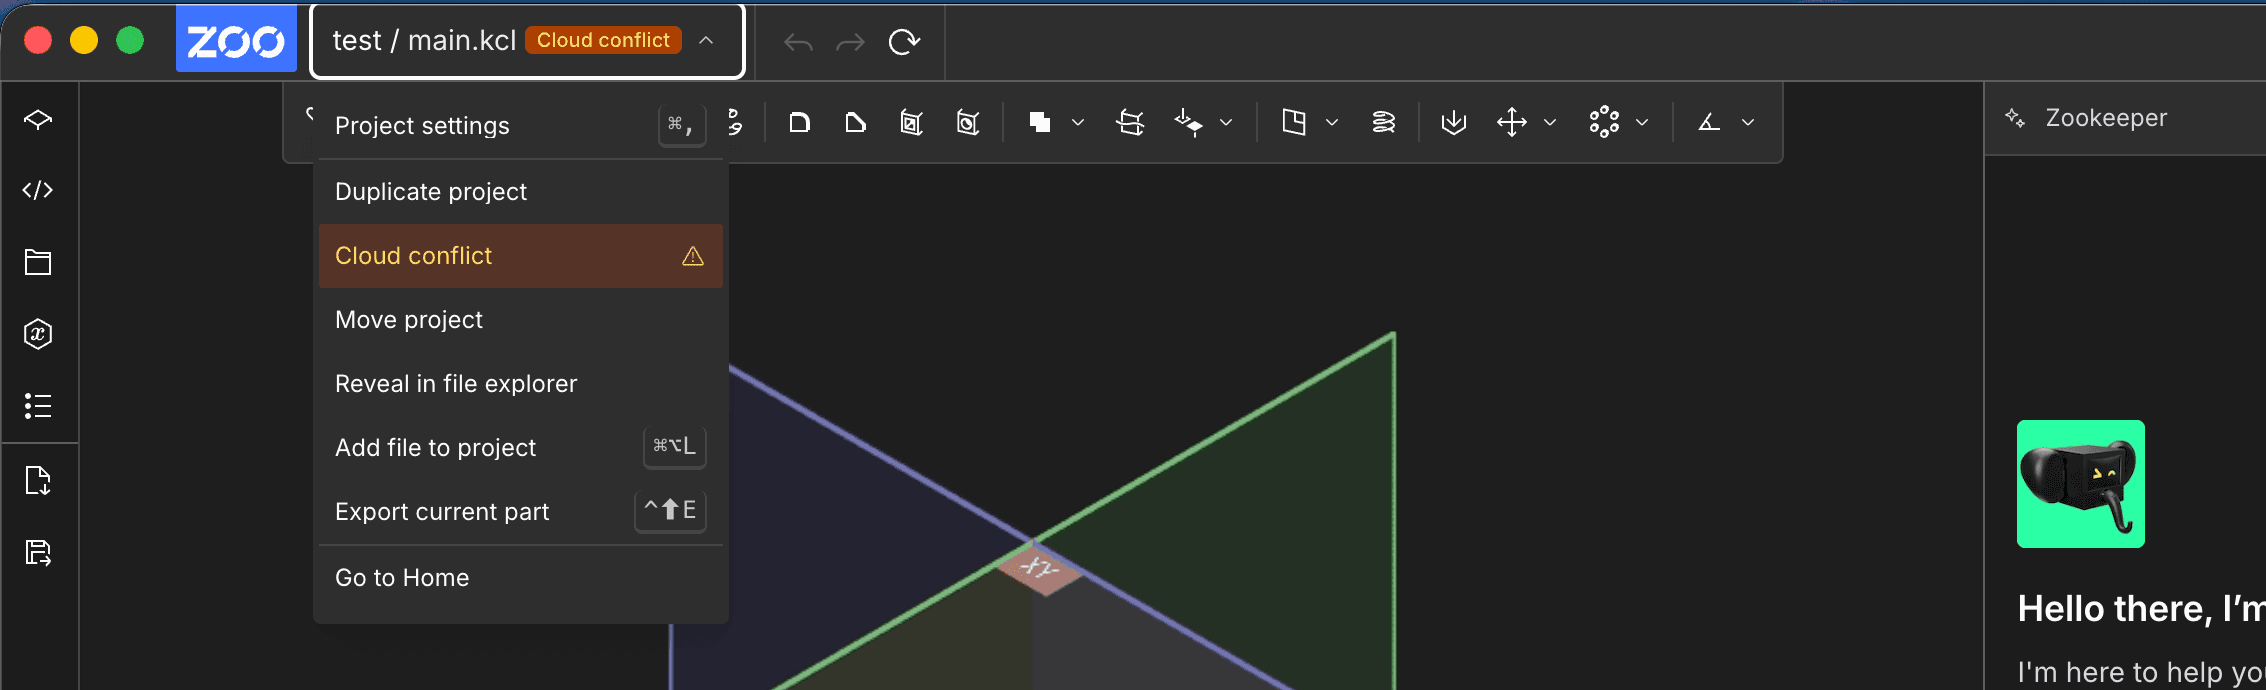Choose Go to Home menu entry
2266x690 pixels.
point(521,578)
